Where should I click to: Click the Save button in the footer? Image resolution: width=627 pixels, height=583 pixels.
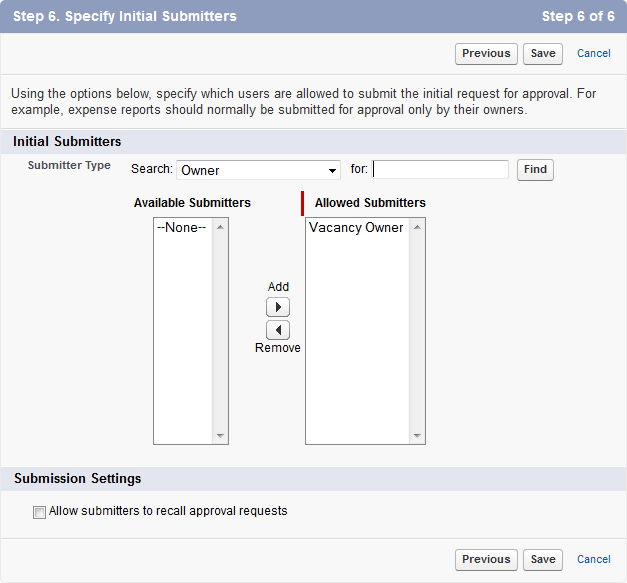543,560
